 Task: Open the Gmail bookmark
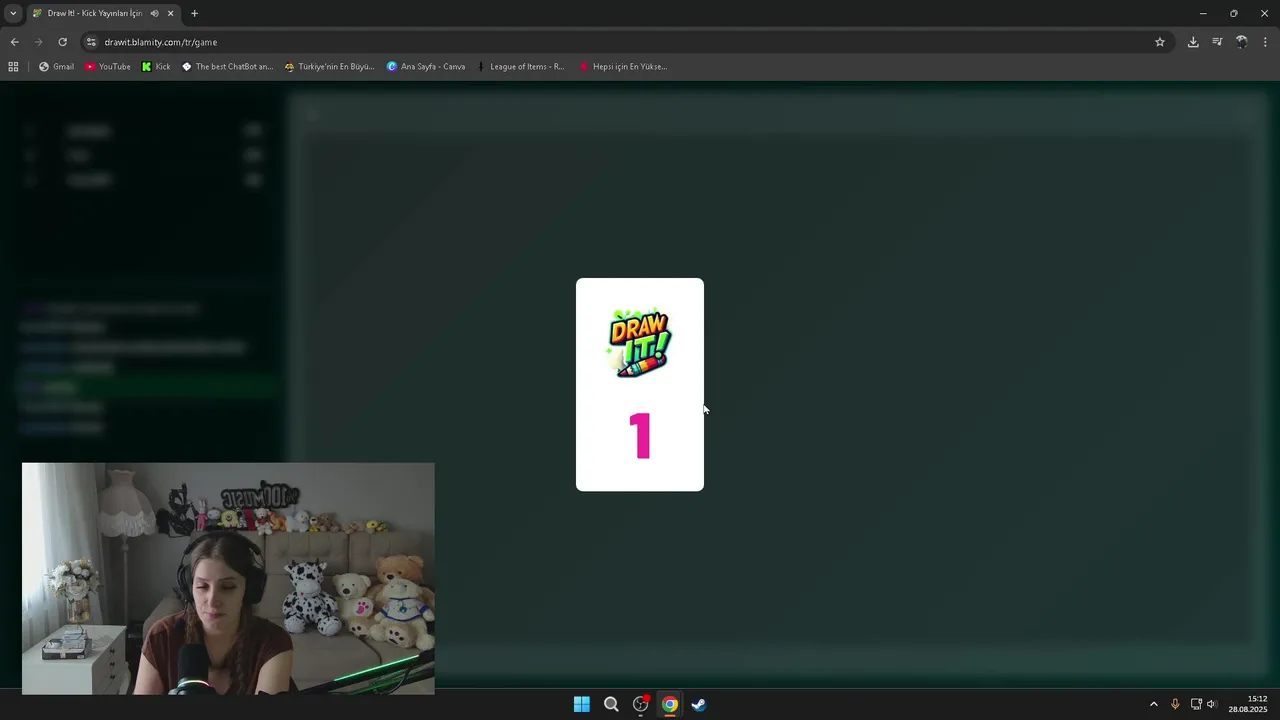[56, 67]
